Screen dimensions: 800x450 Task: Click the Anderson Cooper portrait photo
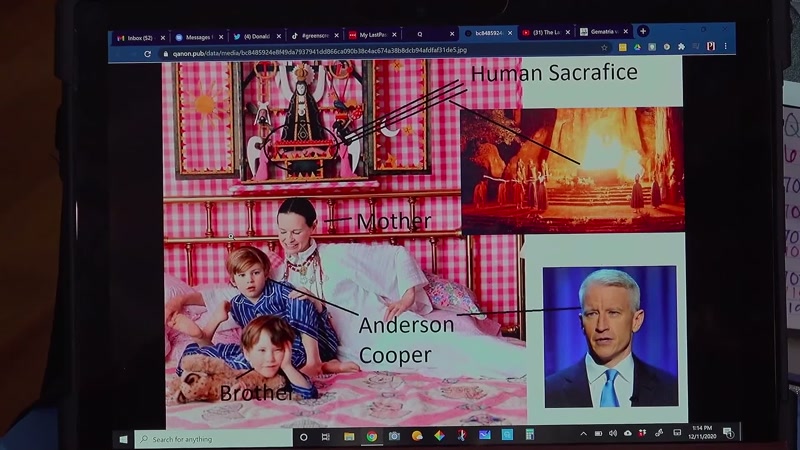point(611,337)
